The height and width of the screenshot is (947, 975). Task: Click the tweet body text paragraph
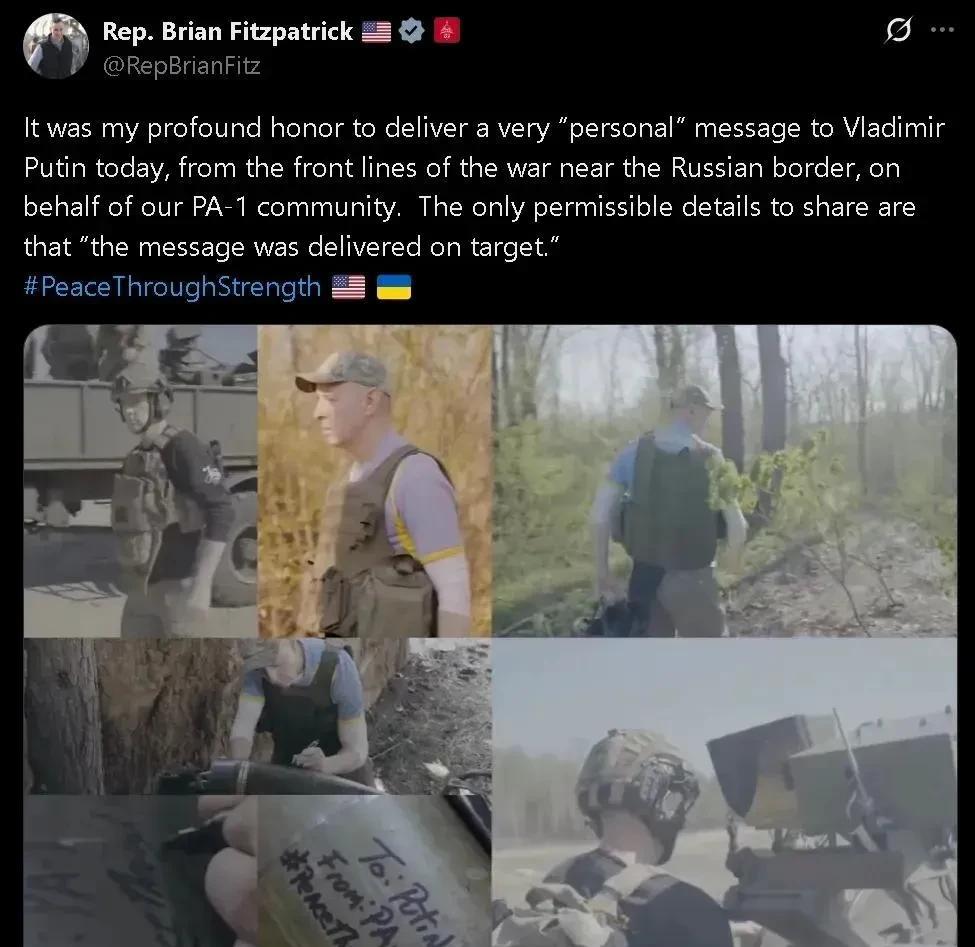(x=484, y=187)
